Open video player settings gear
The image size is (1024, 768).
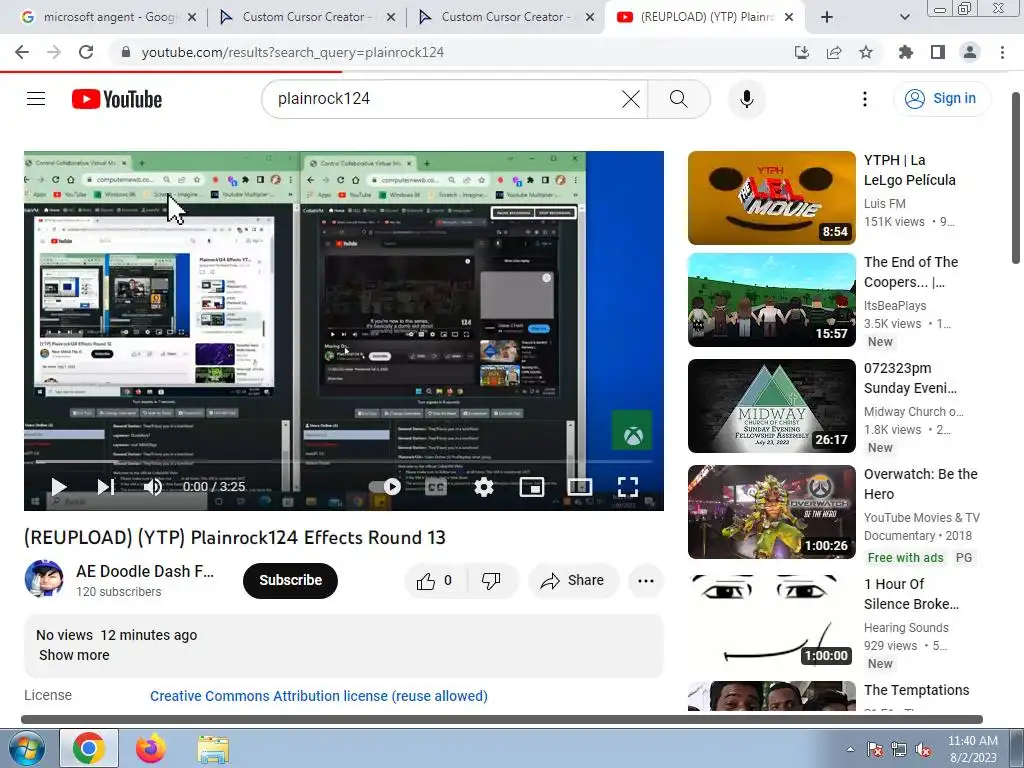click(483, 487)
